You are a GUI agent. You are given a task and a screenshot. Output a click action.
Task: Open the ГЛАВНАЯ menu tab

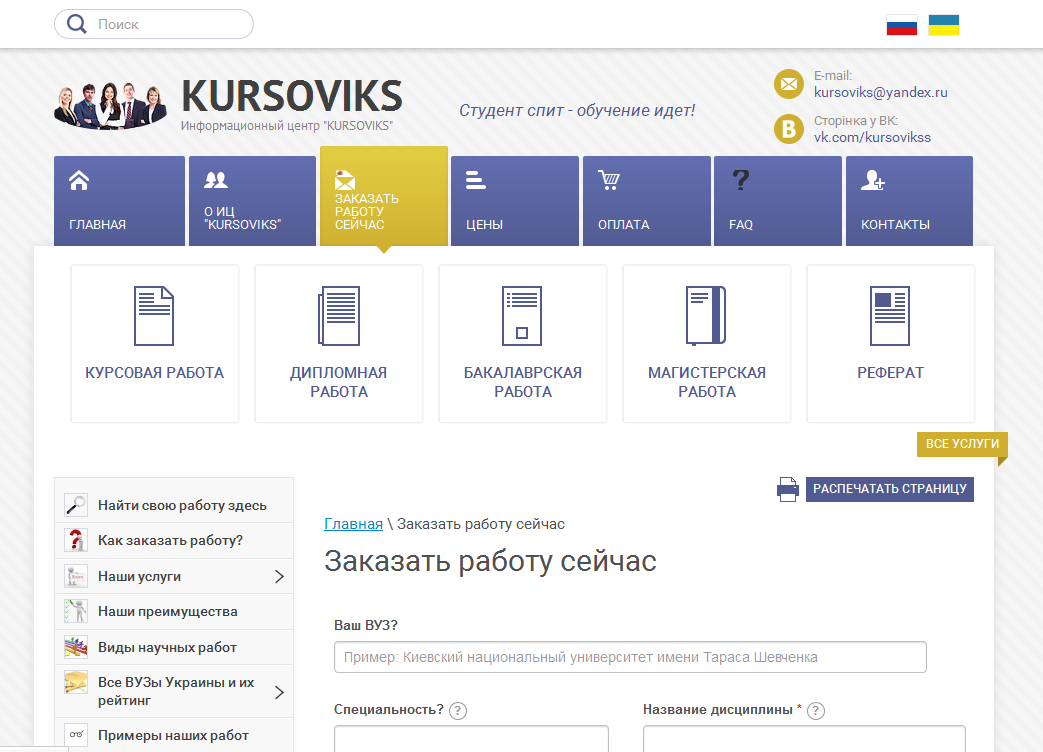click(x=119, y=201)
